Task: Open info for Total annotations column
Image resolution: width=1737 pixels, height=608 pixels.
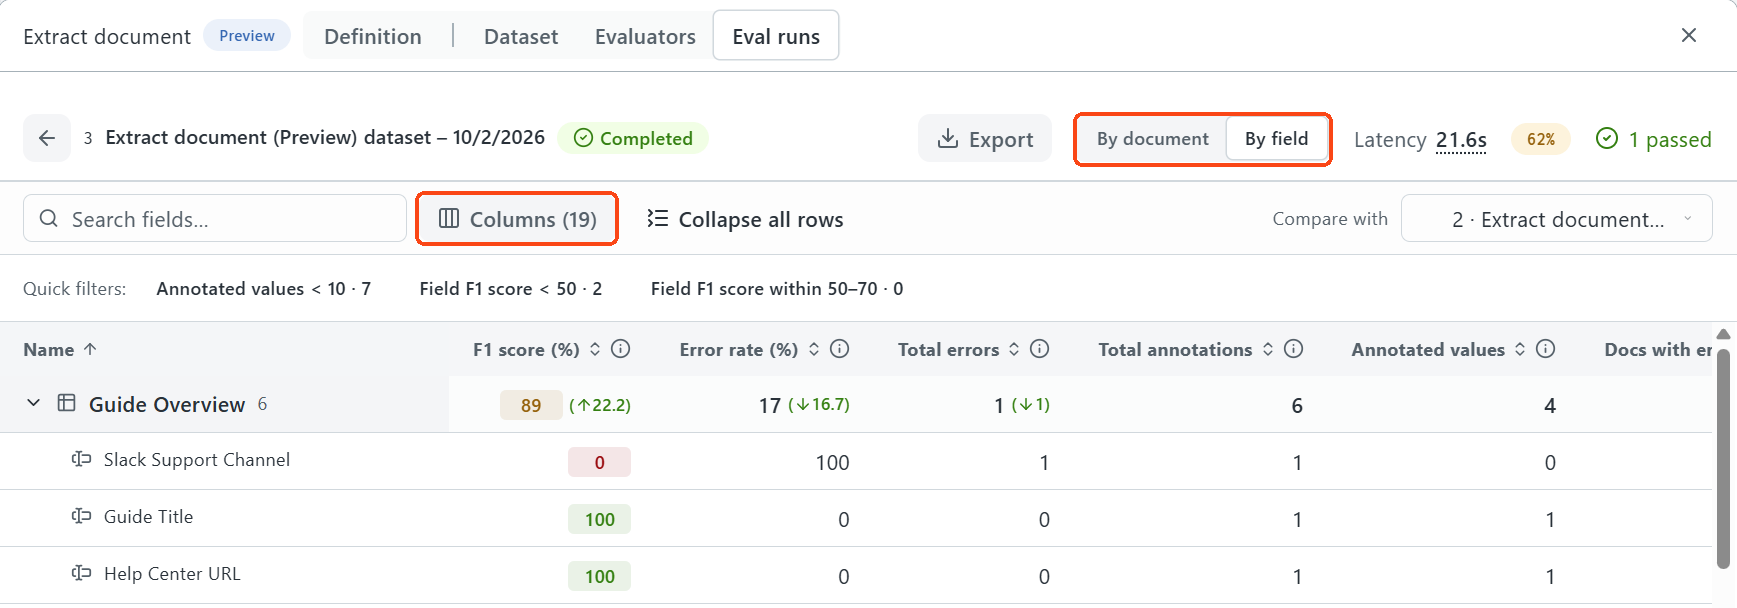Action: point(1294,348)
